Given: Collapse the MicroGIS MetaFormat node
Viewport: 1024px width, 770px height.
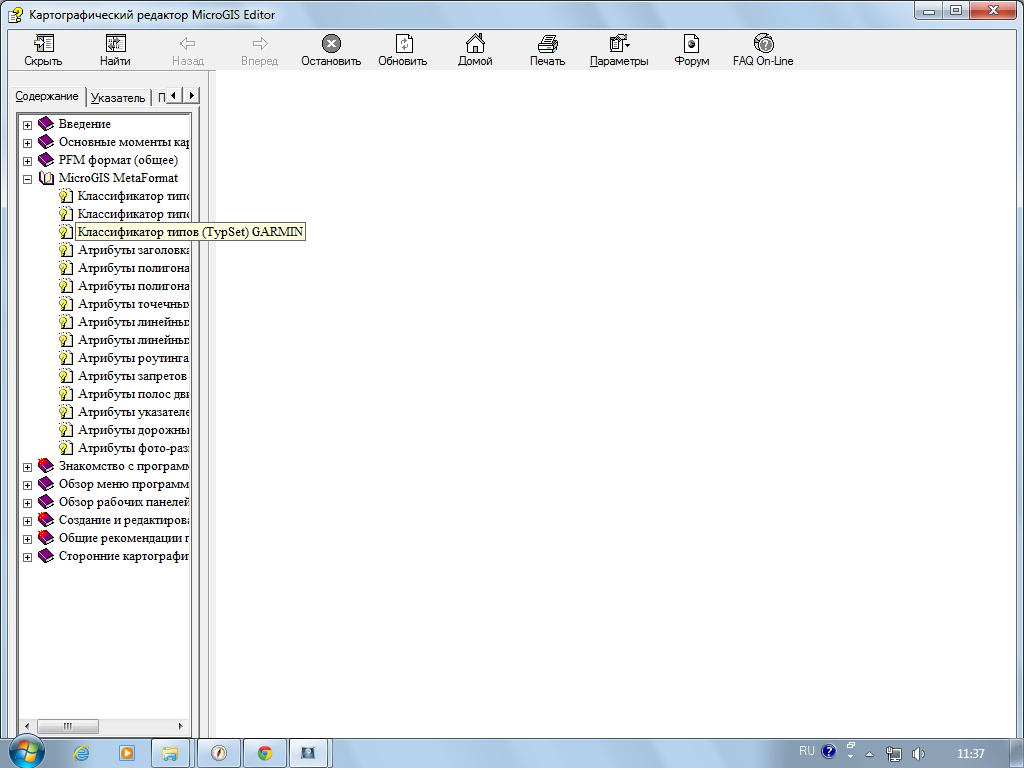Looking at the screenshot, I should [x=28, y=179].
